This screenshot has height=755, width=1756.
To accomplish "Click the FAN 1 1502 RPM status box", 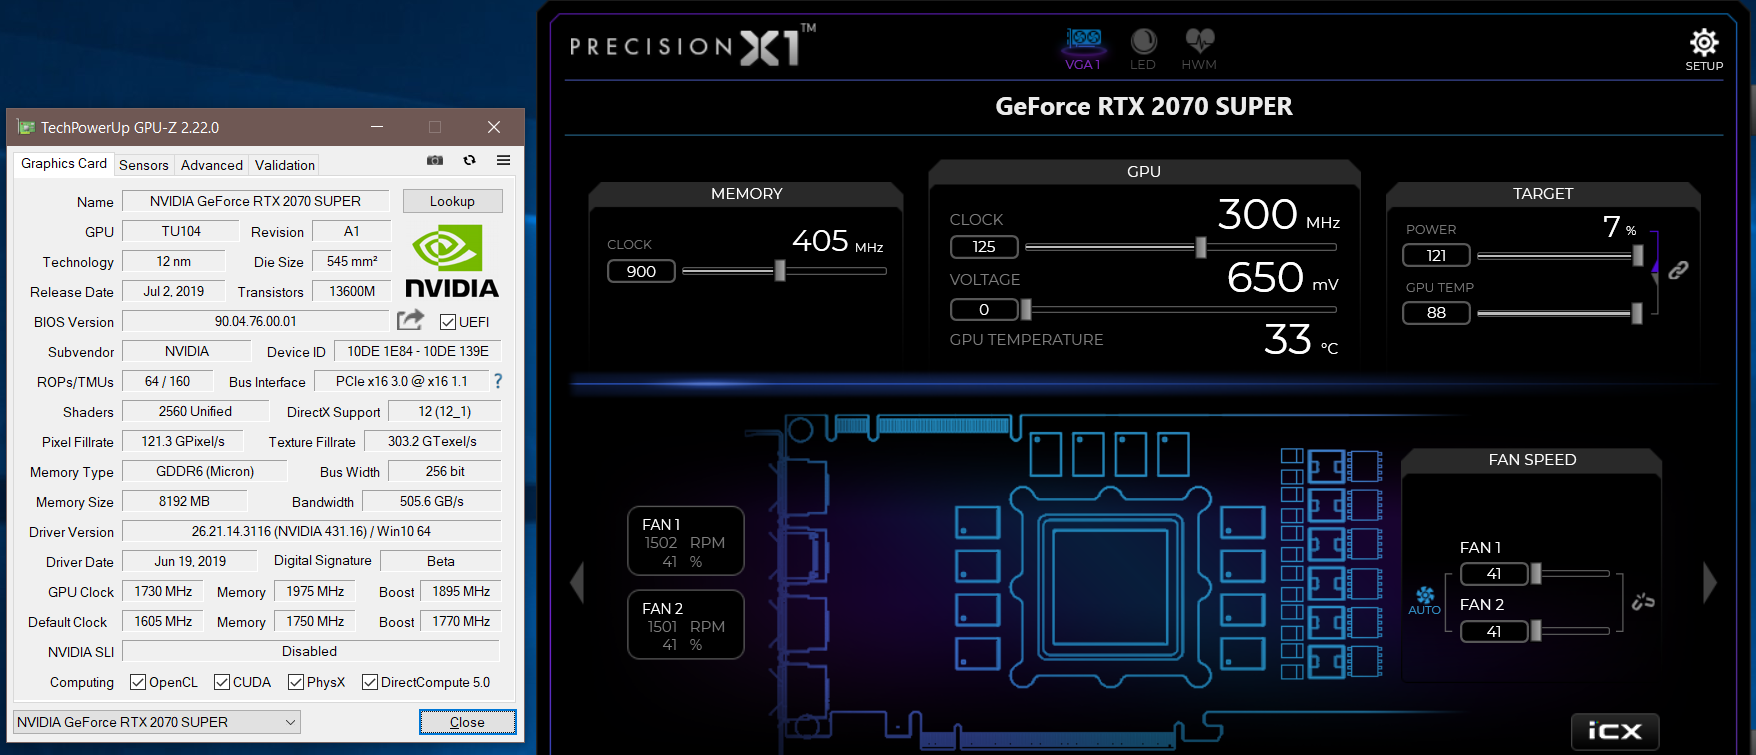I will 686,541.
